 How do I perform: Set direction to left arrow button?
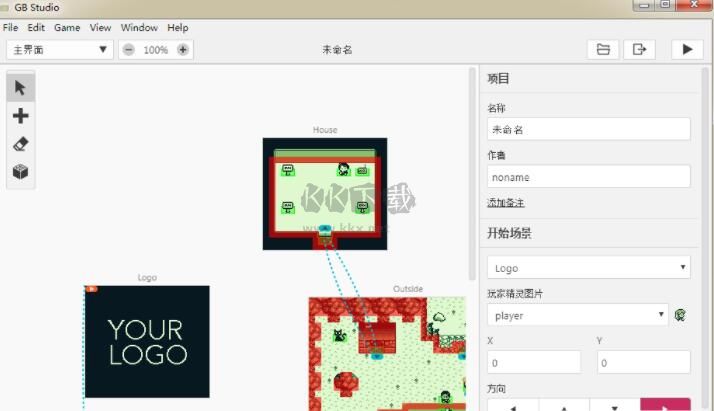(x=513, y=405)
